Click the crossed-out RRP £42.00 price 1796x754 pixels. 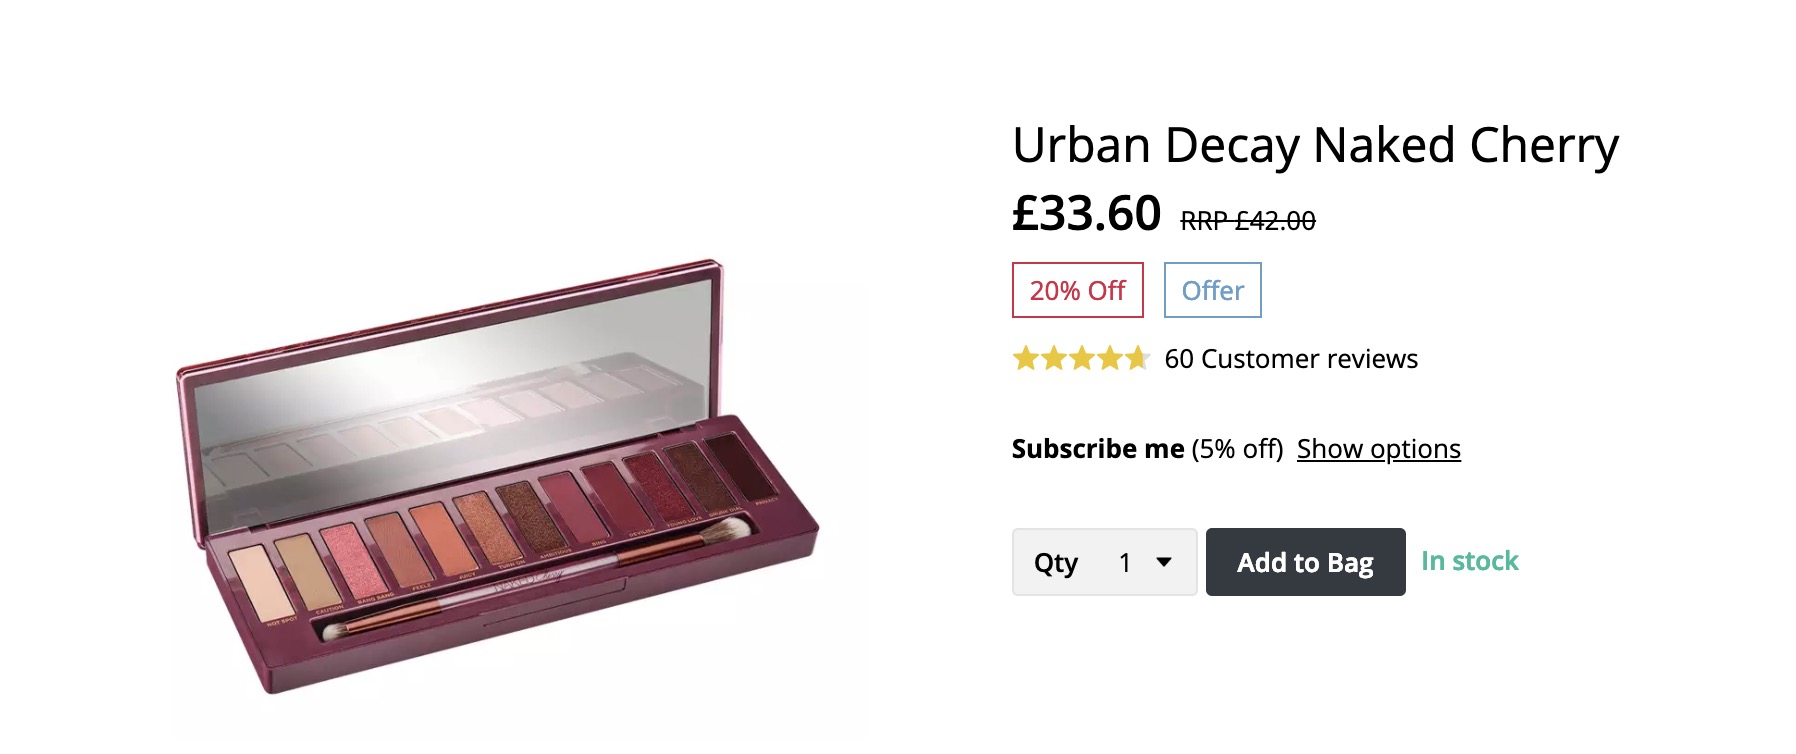[1247, 221]
